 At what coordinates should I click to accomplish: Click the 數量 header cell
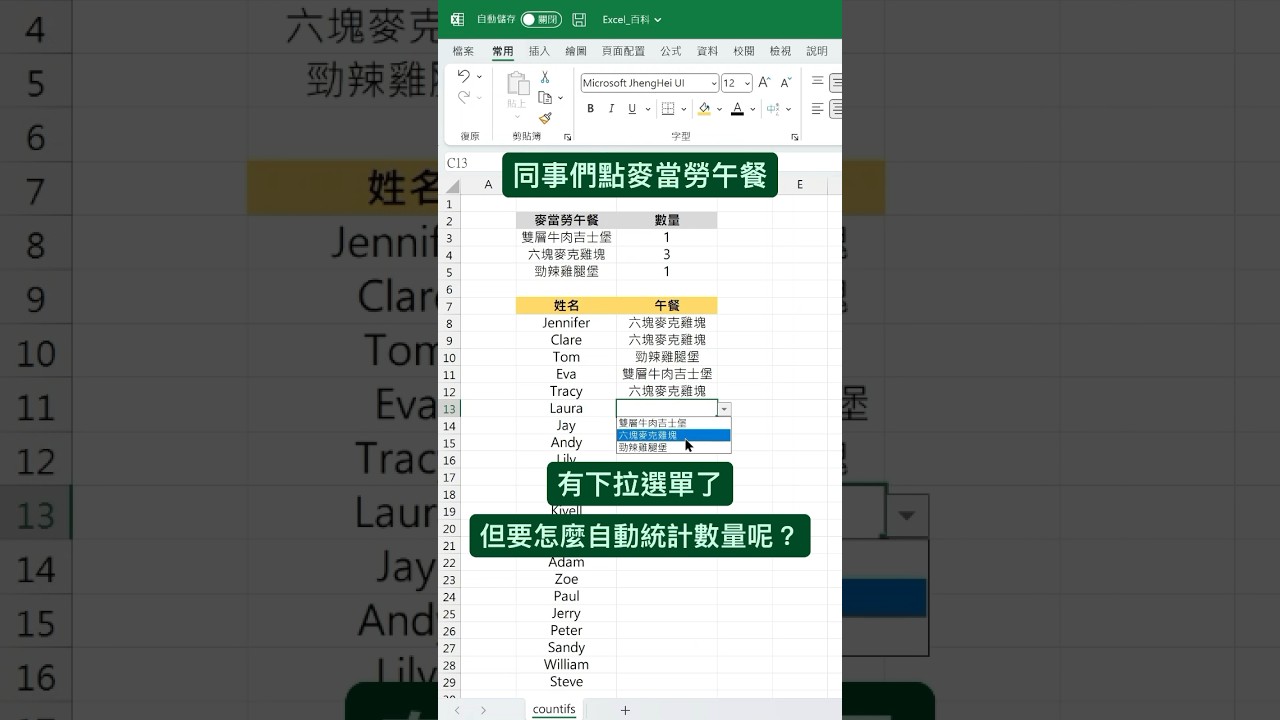click(667, 221)
